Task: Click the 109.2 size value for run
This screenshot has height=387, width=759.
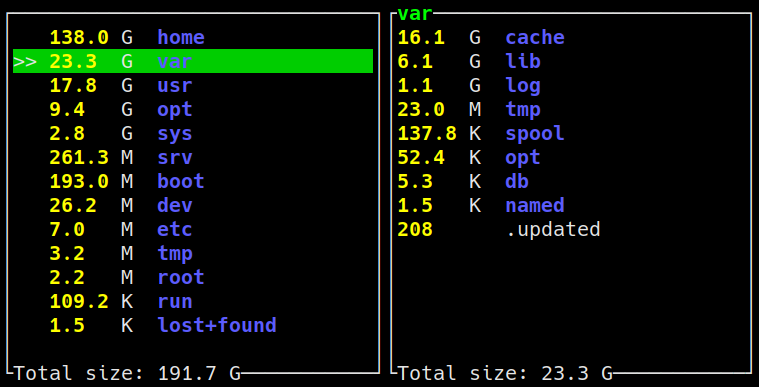Action: tap(79, 301)
